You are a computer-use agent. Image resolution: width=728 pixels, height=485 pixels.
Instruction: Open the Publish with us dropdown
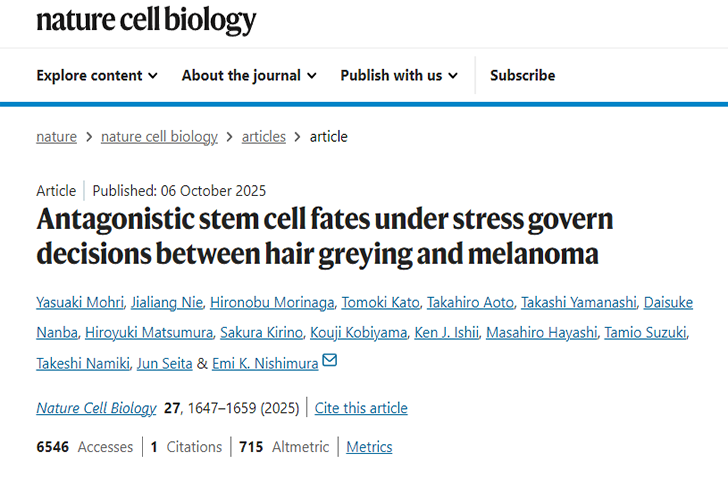tap(399, 75)
